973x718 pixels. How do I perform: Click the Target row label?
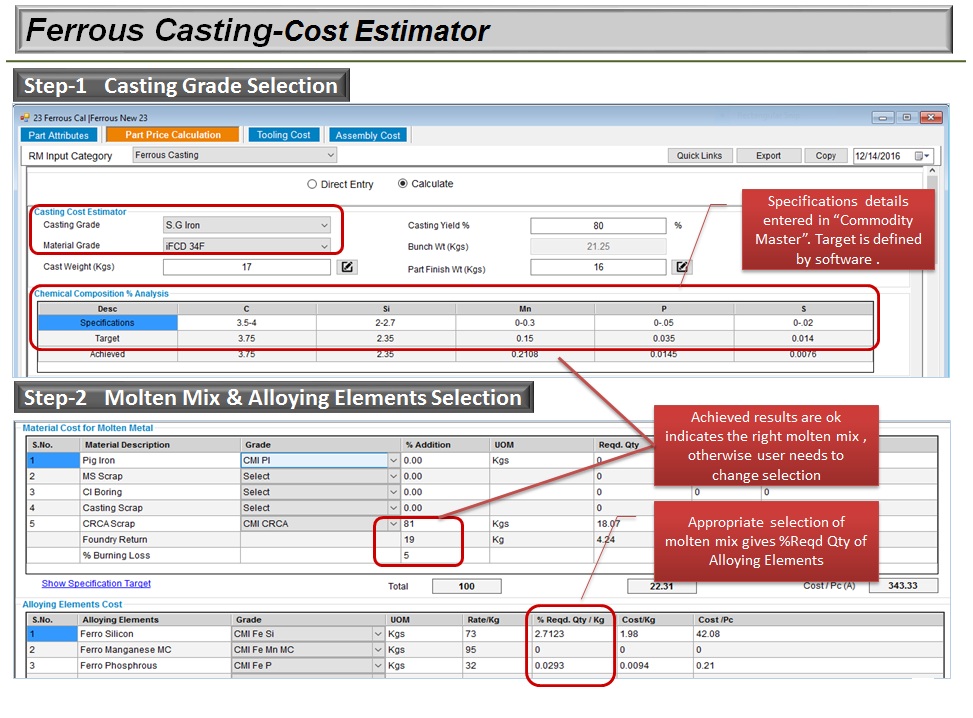(x=107, y=338)
